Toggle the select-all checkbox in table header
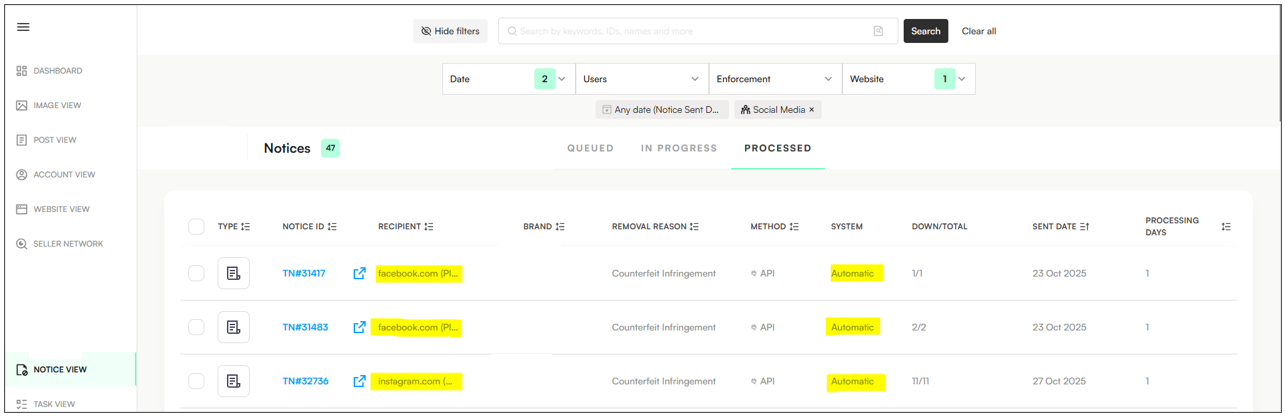Image resolution: width=1285 pixels, height=416 pixels. point(196,227)
